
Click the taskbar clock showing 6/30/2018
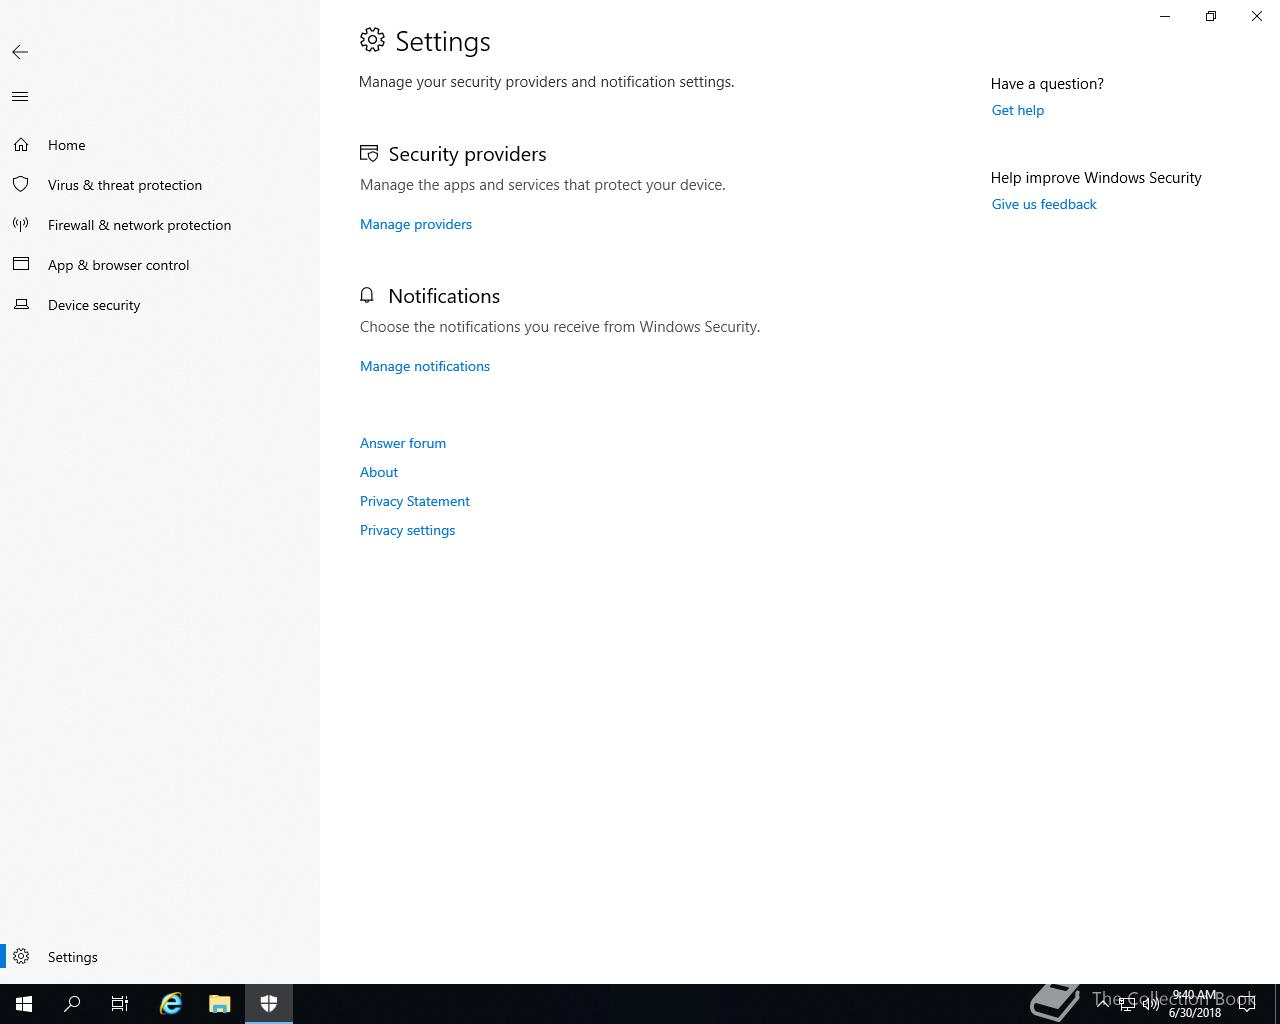(x=1195, y=1004)
